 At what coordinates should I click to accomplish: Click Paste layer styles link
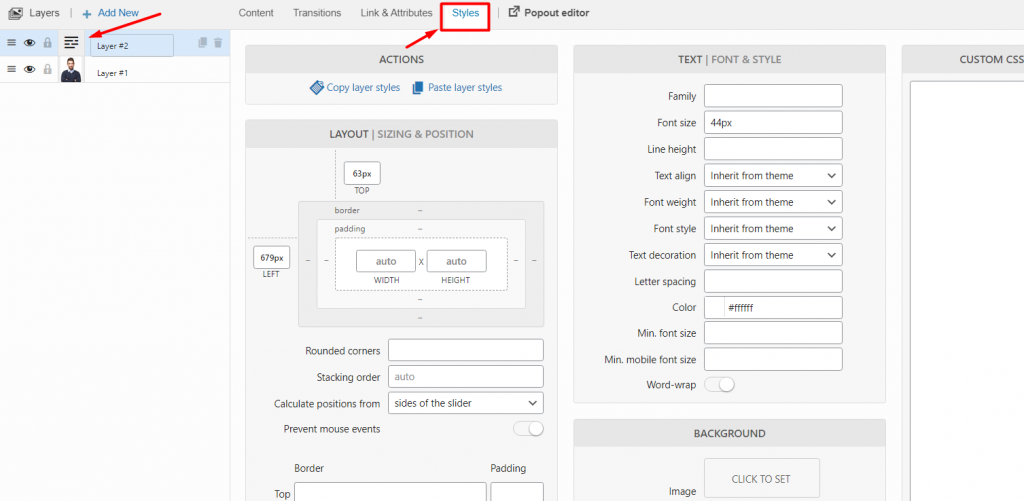[x=465, y=88]
